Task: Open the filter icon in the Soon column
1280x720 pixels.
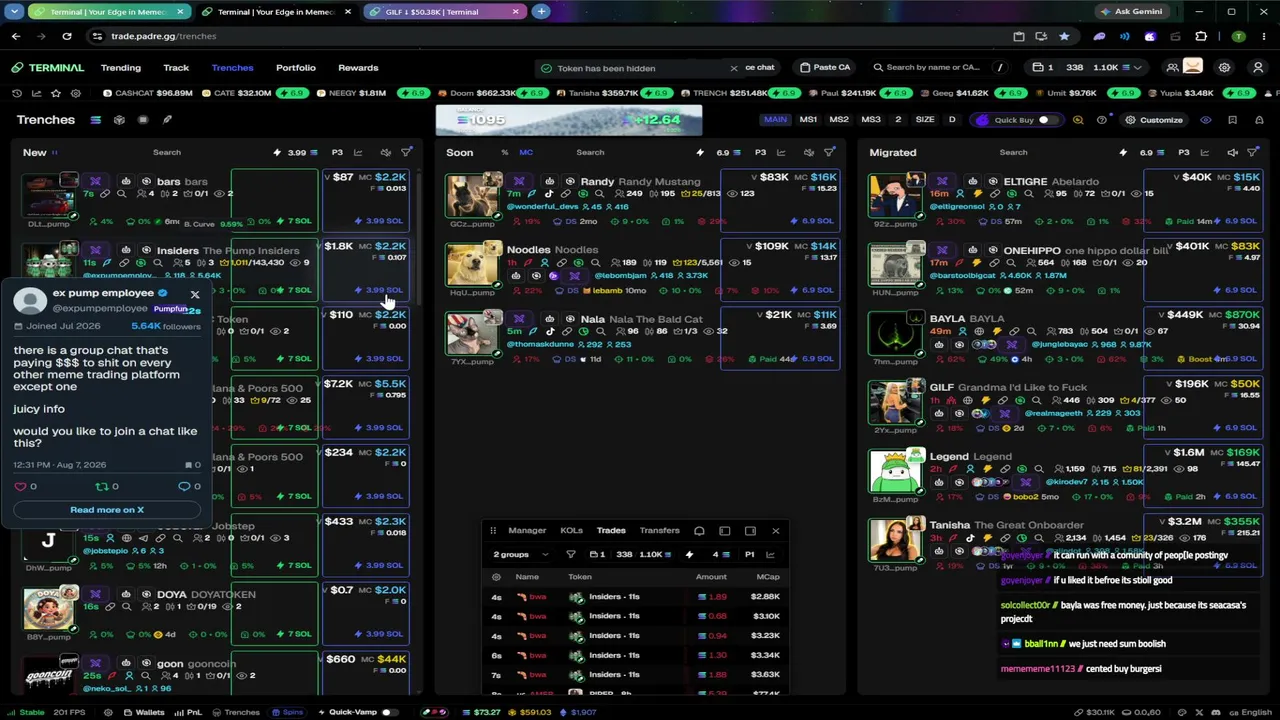Action: tap(829, 153)
